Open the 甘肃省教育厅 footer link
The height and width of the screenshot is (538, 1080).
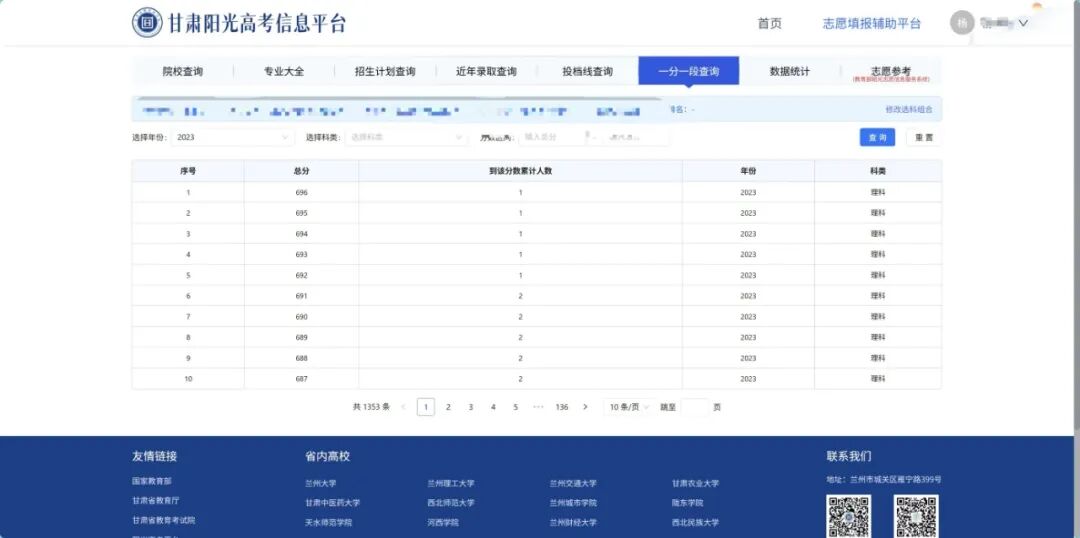(156, 501)
